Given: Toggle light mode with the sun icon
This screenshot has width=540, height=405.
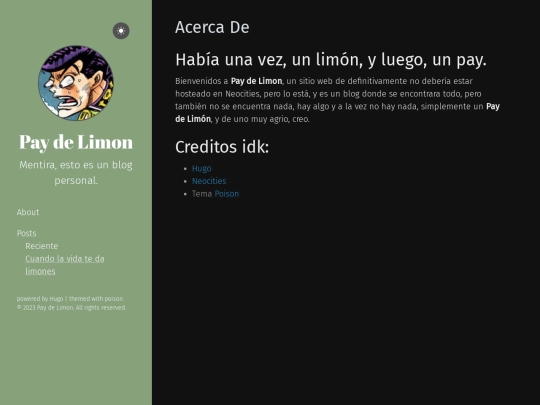Looking at the screenshot, I should (x=121, y=31).
